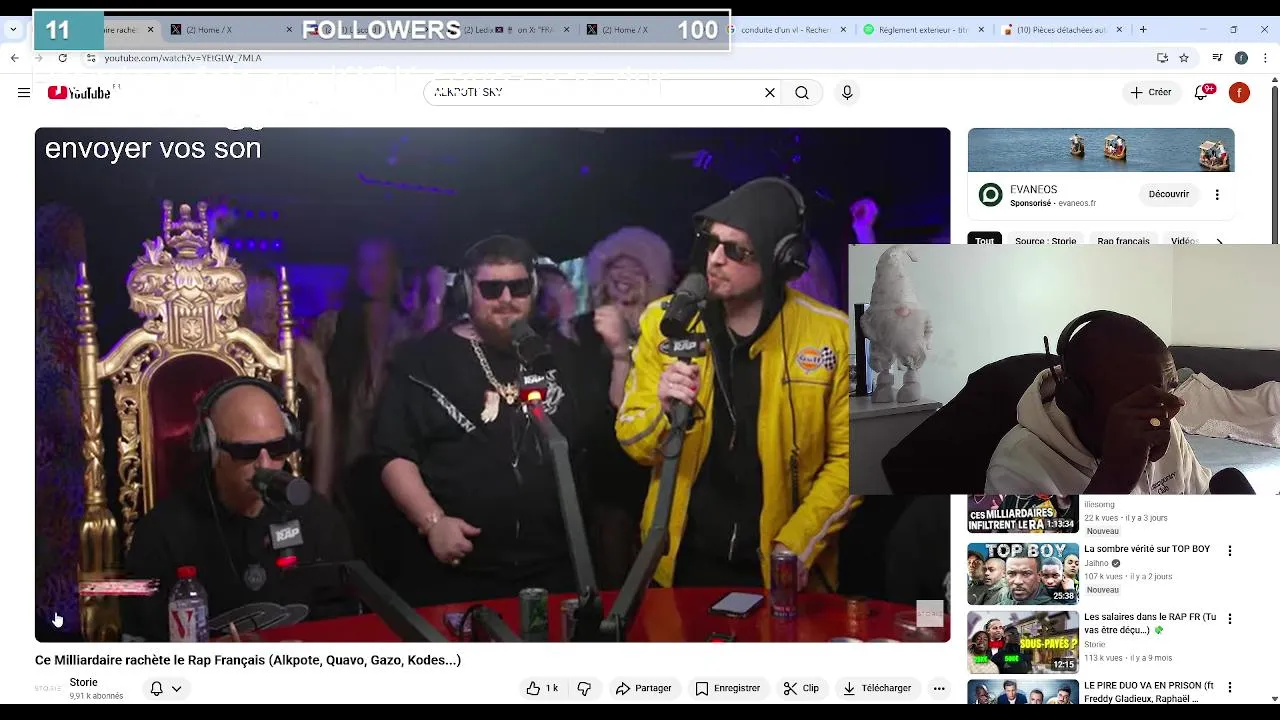The width and height of the screenshot is (1280, 720).
Task: Open Les salaires dans le RAP FR thumbnail
Action: click(1023, 642)
